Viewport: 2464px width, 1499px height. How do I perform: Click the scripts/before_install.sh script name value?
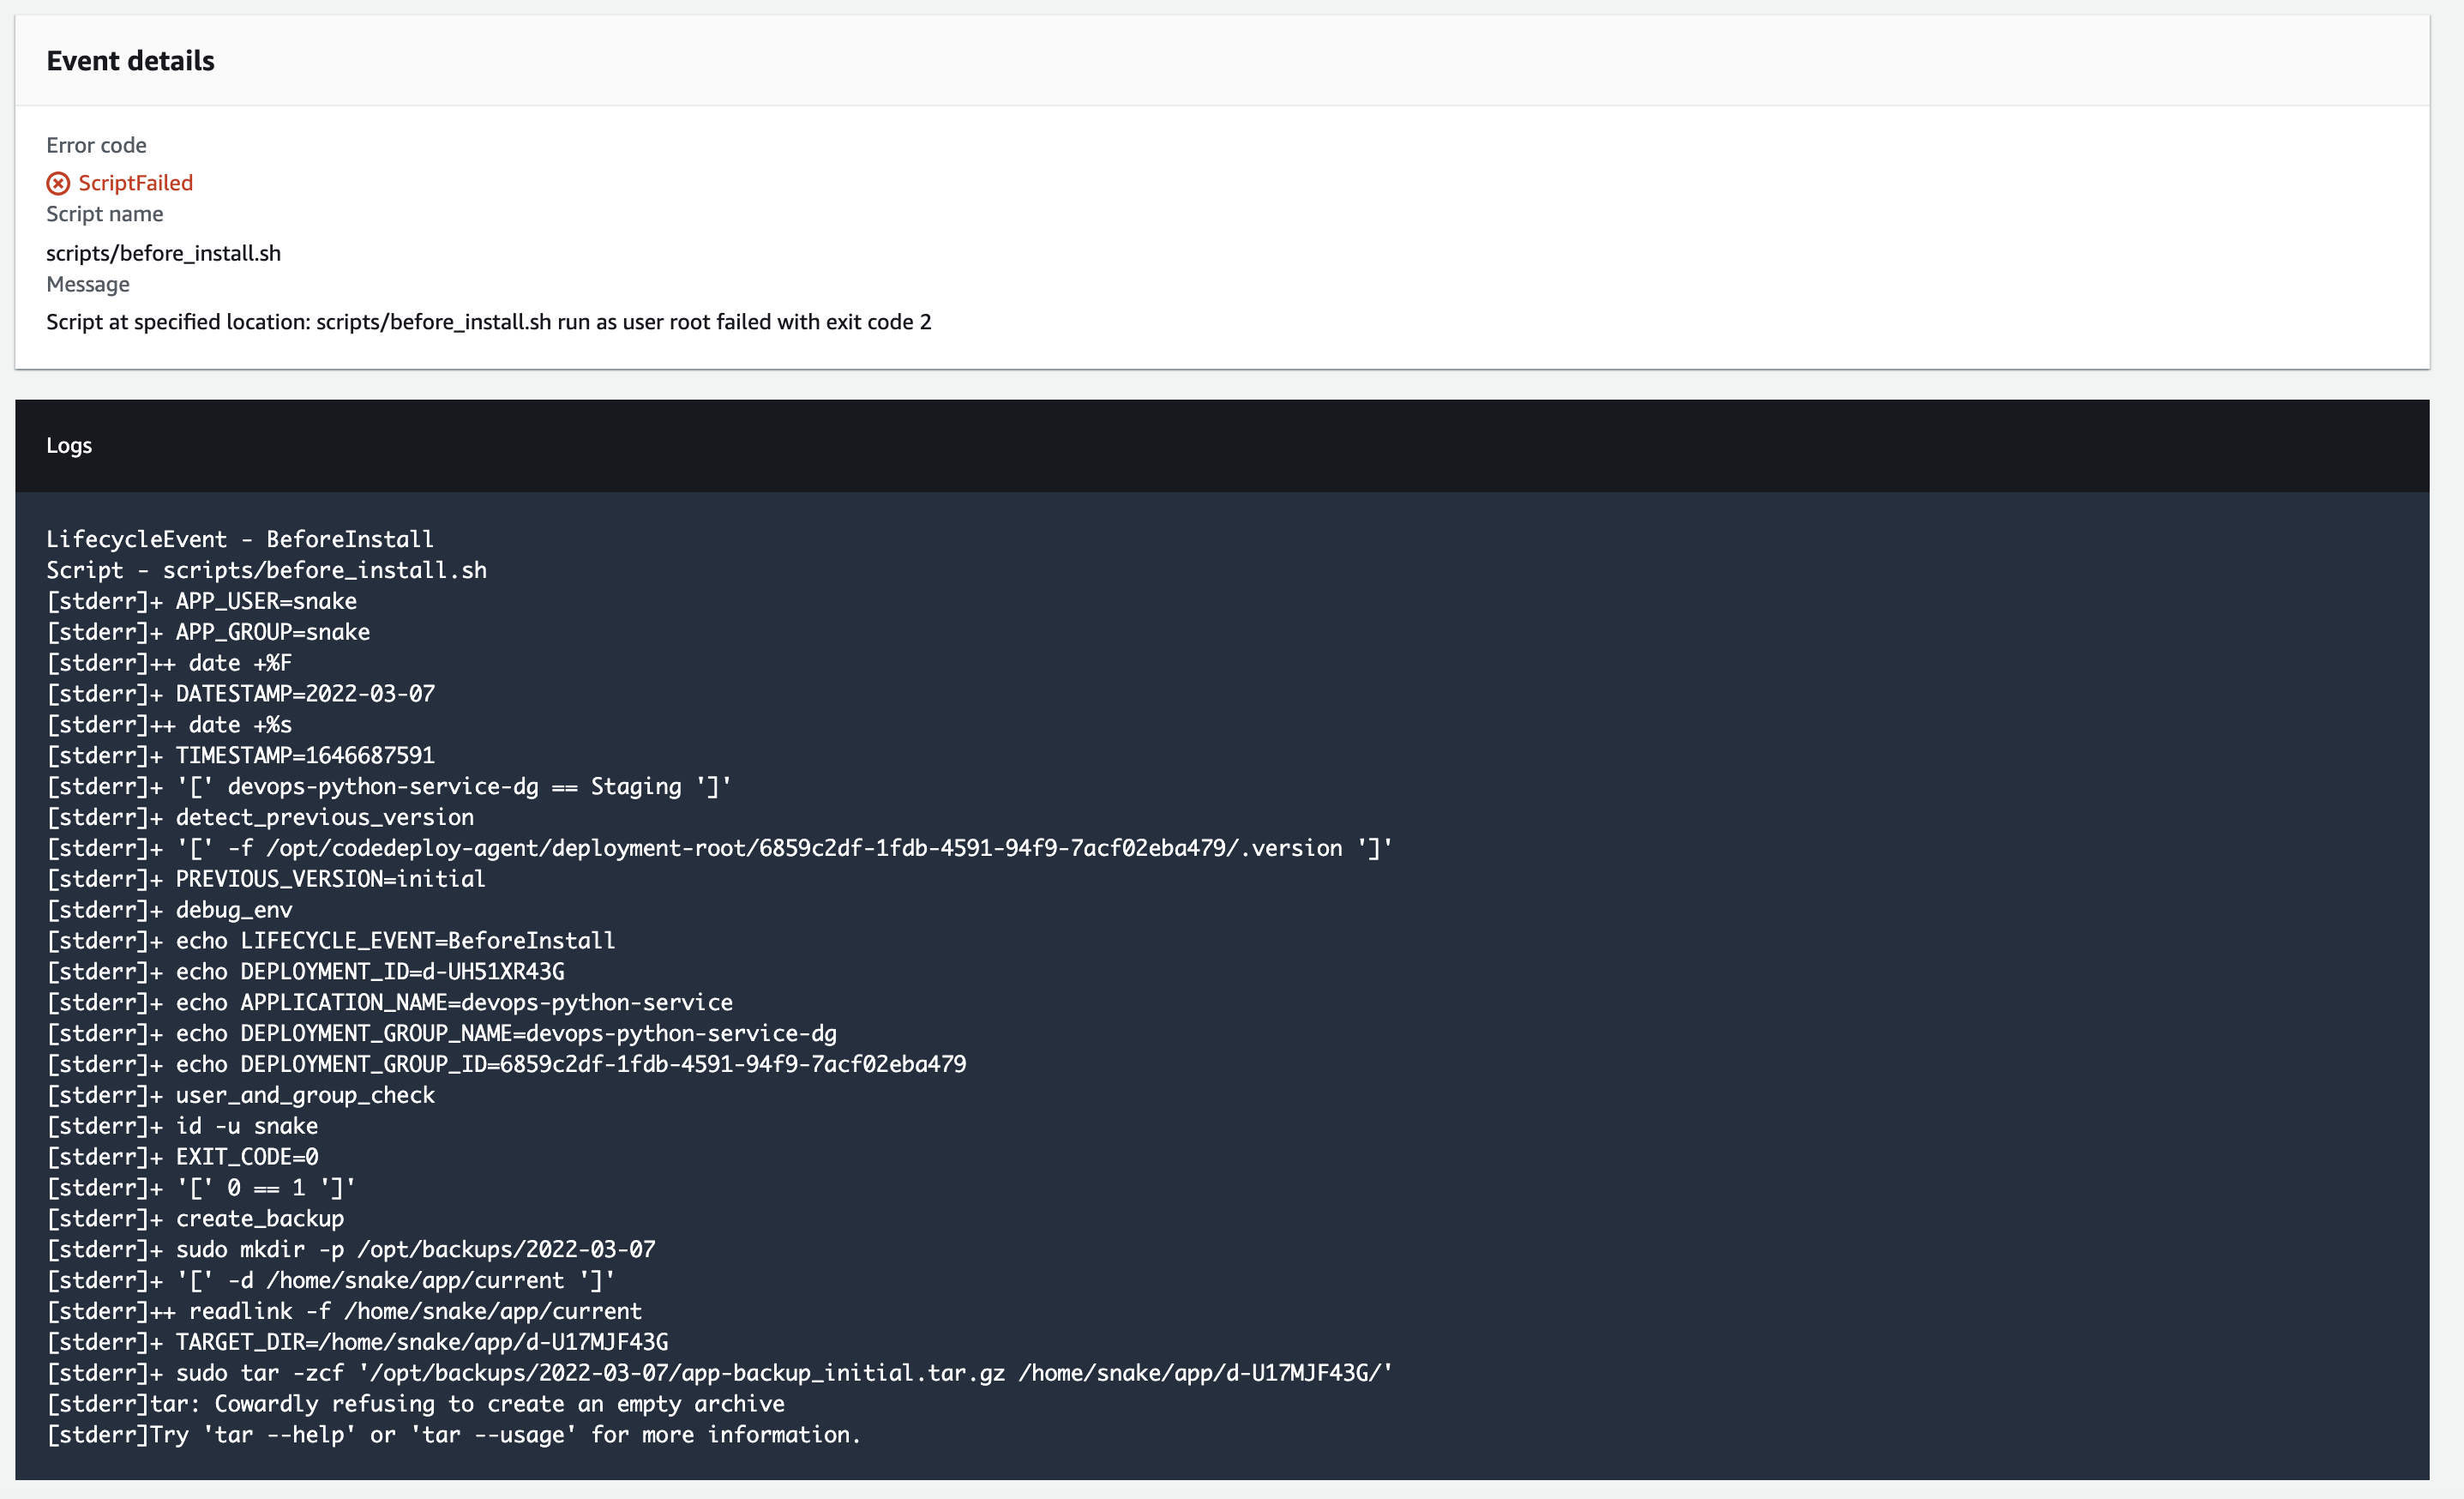pyautogui.click(x=163, y=253)
